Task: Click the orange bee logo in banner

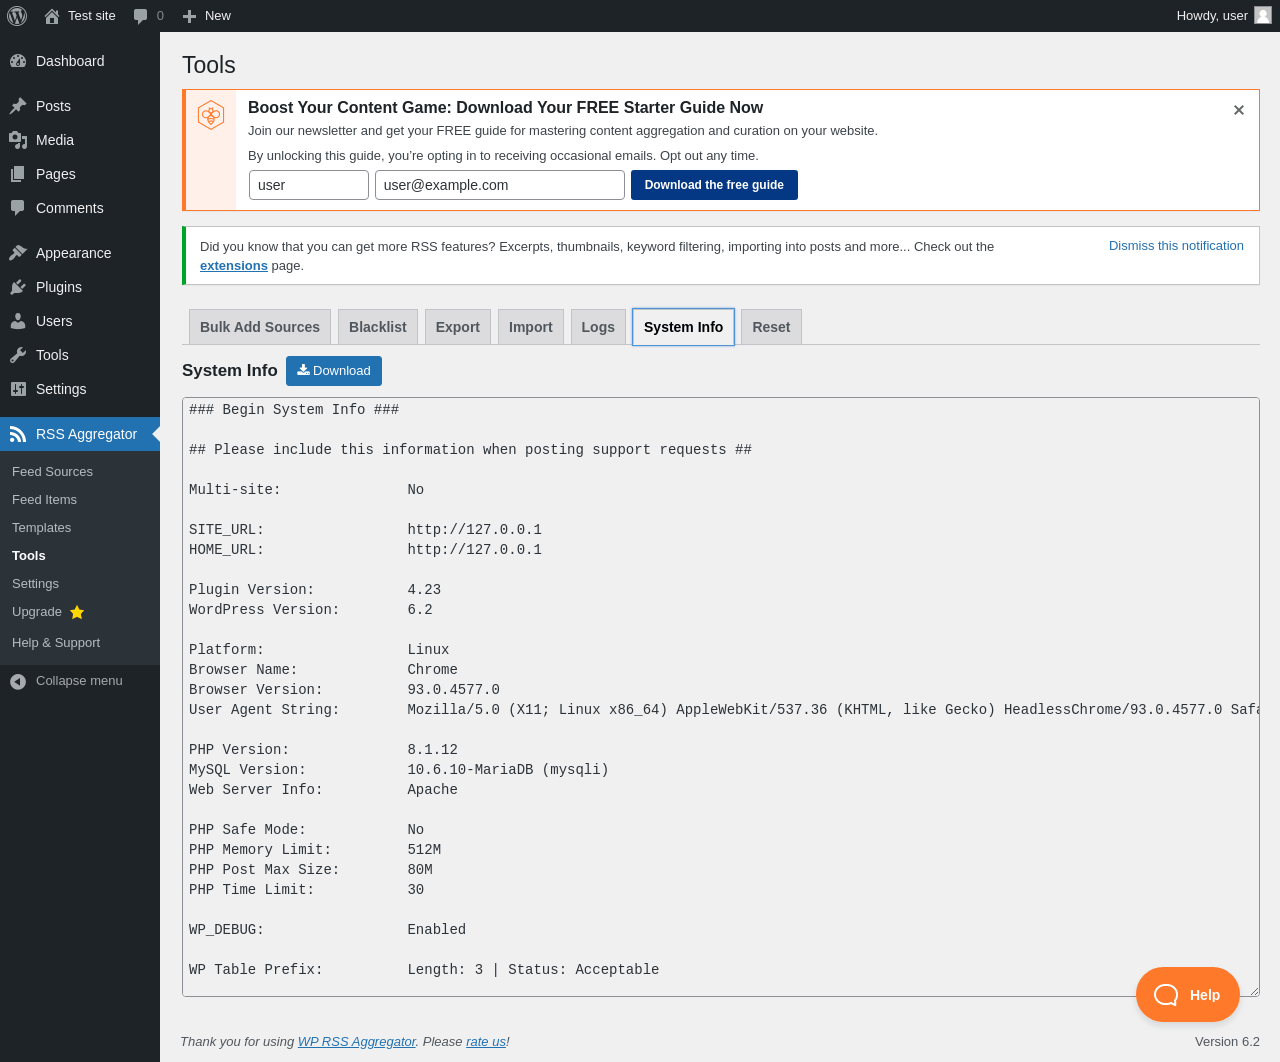Action: click(x=211, y=115)
